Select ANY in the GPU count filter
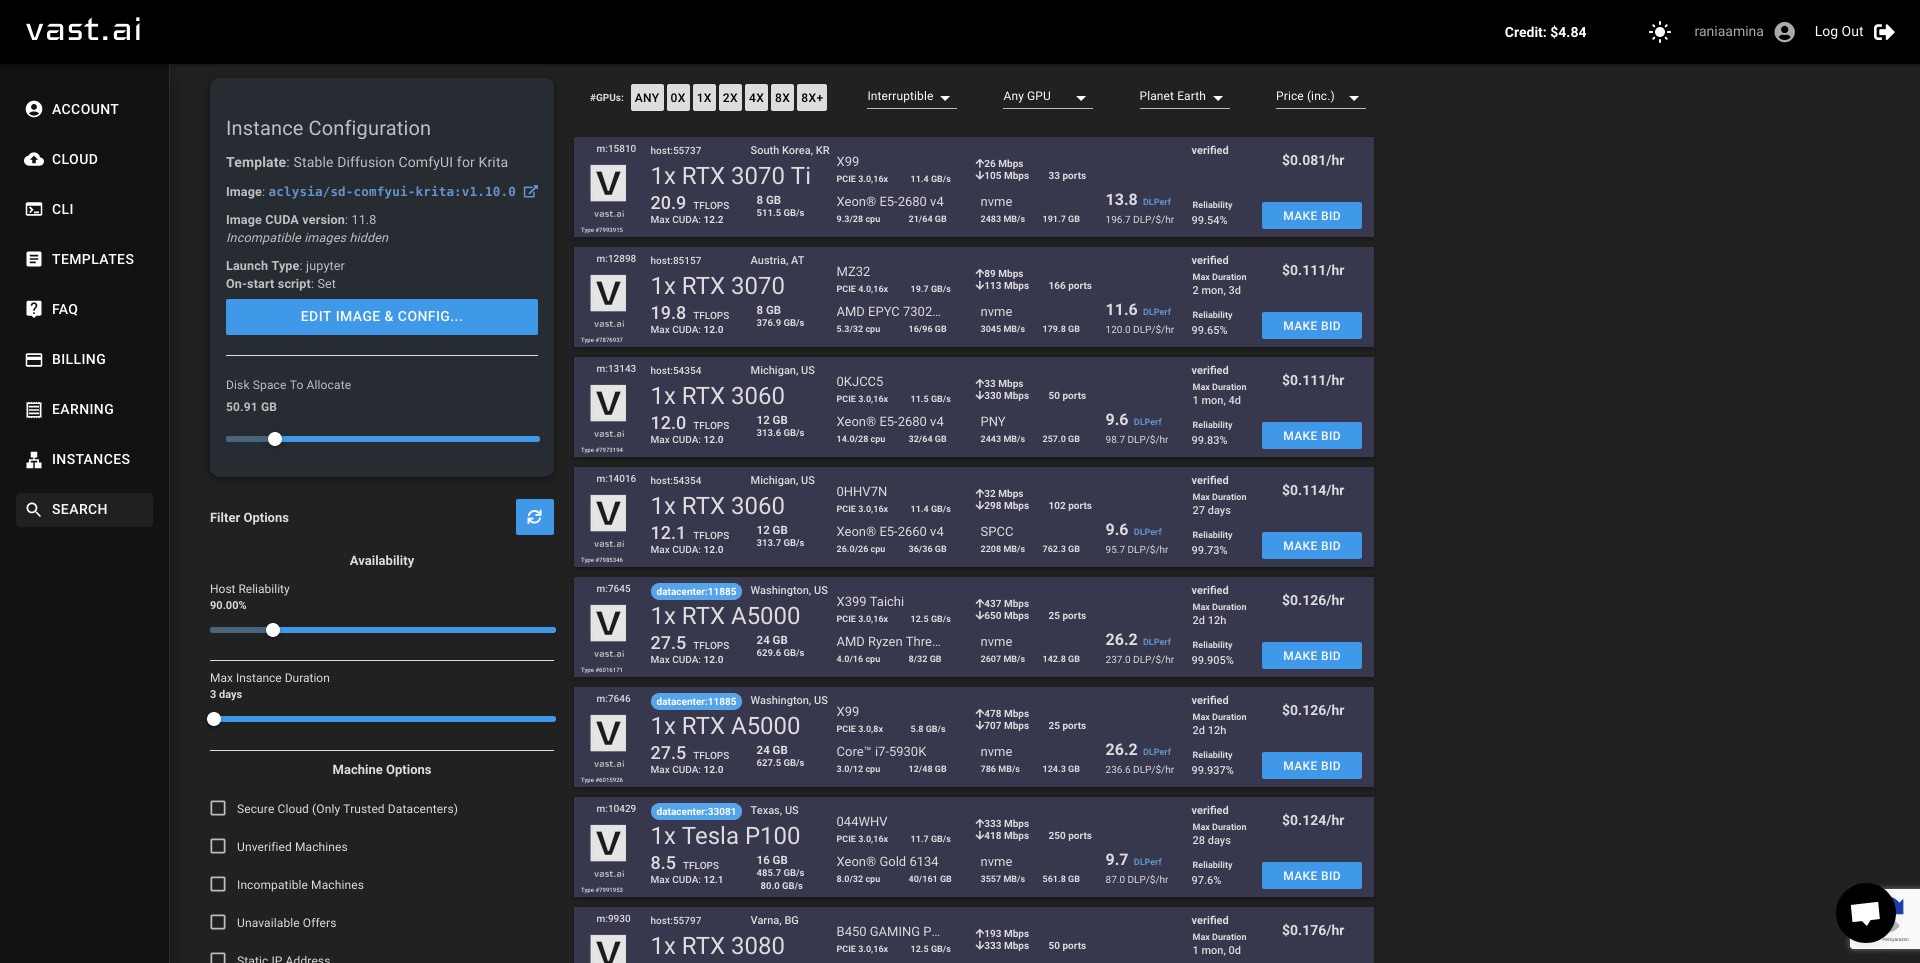The width and height of the screenshot is (1920, 963). click(647, 97)
